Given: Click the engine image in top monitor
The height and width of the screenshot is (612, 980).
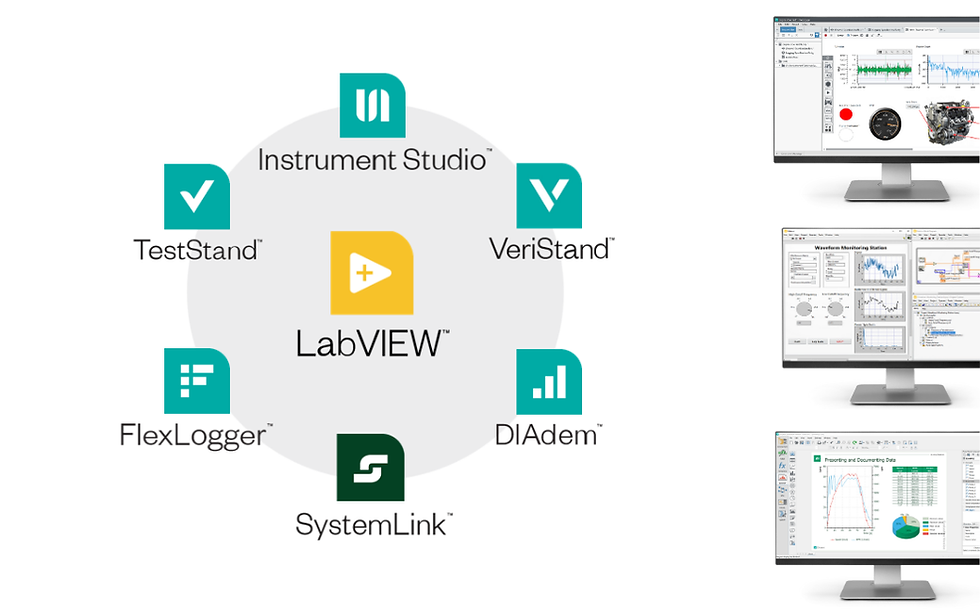Looking at the screenshot, I should (x=948, y=123).
